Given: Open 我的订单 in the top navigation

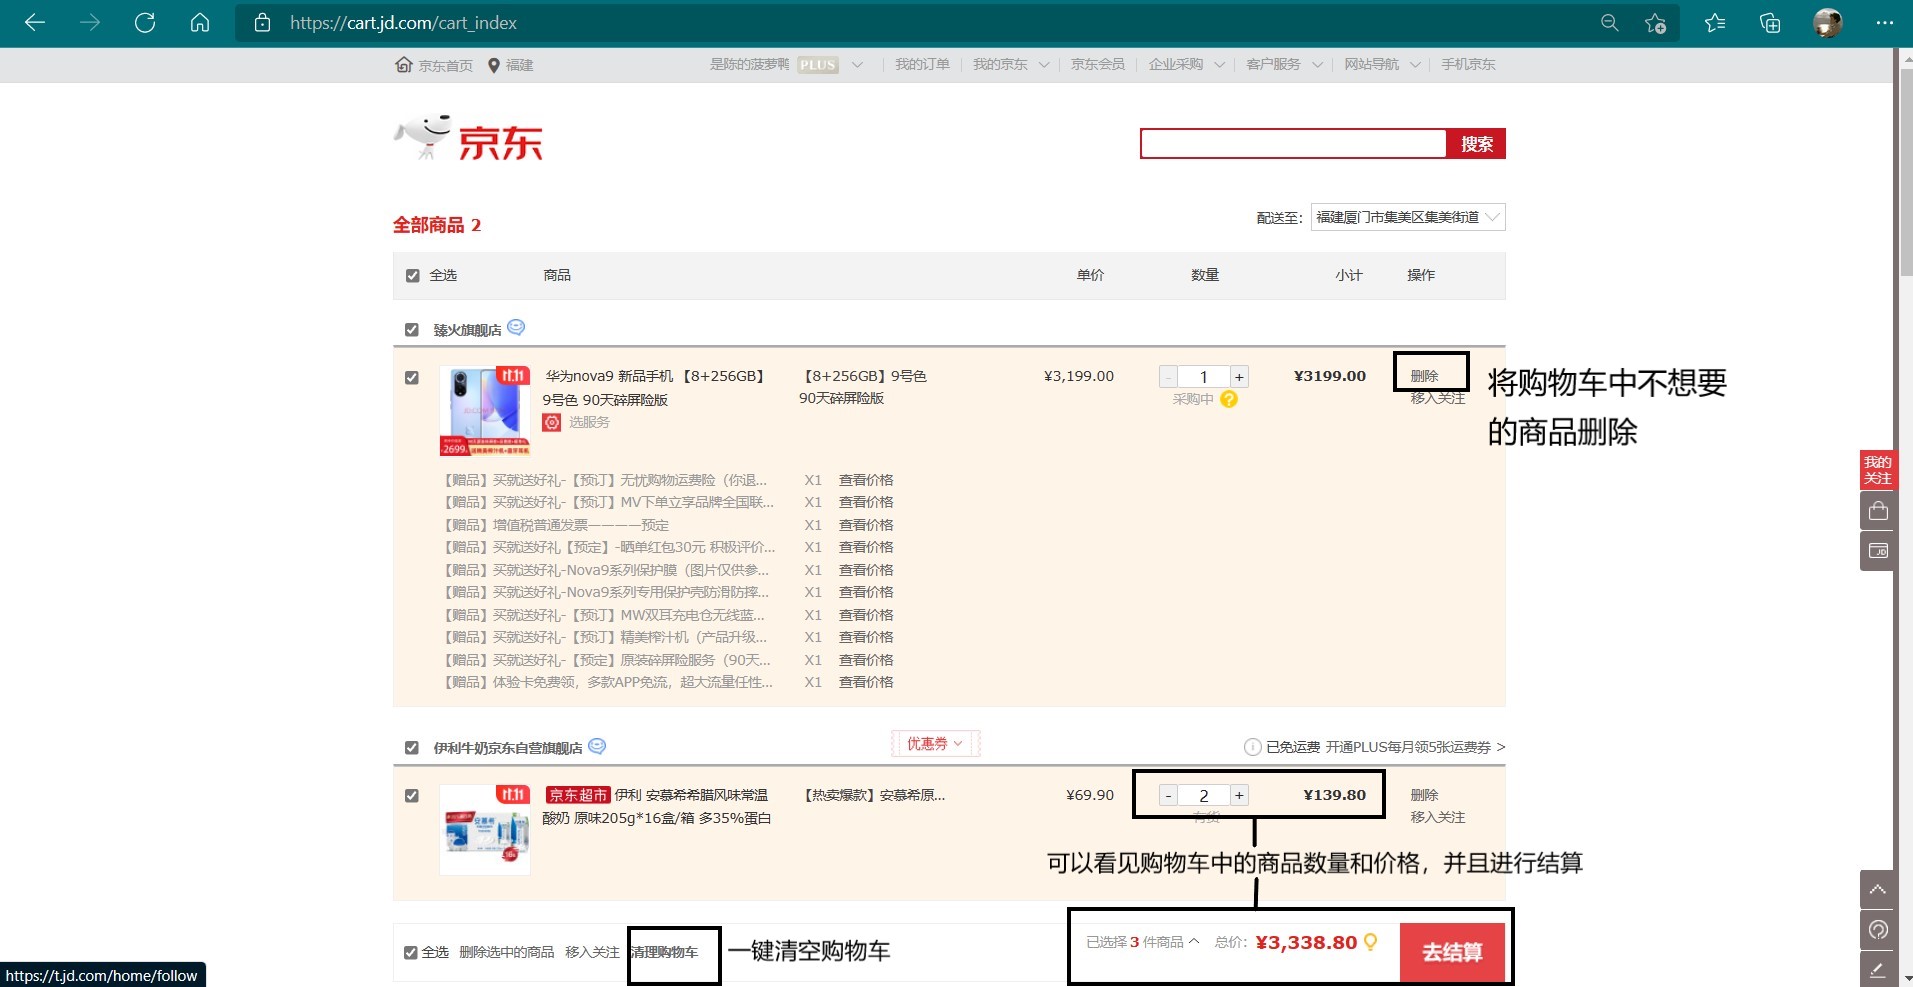Looking at the screenshot, I should tap(922, 65).
